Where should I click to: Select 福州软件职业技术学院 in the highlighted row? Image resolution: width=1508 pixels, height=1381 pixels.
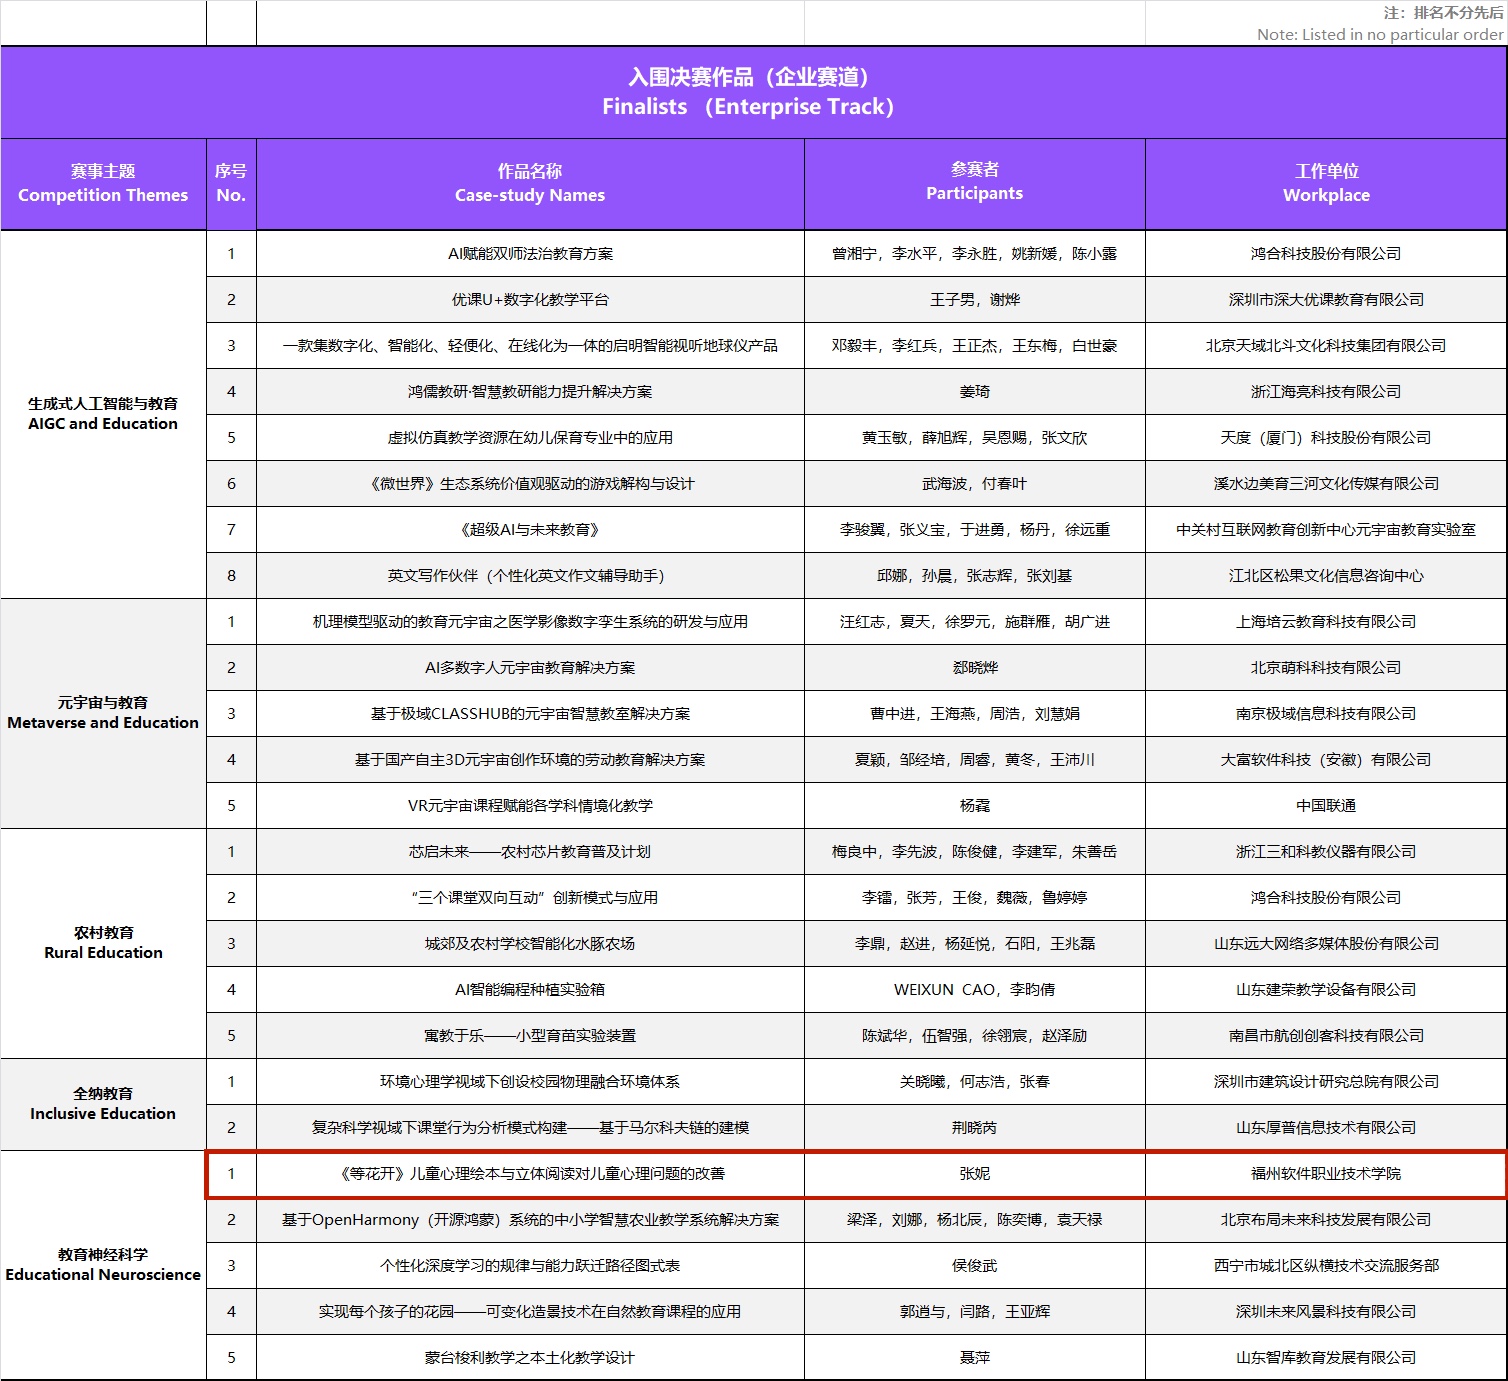(1326, 1174)
